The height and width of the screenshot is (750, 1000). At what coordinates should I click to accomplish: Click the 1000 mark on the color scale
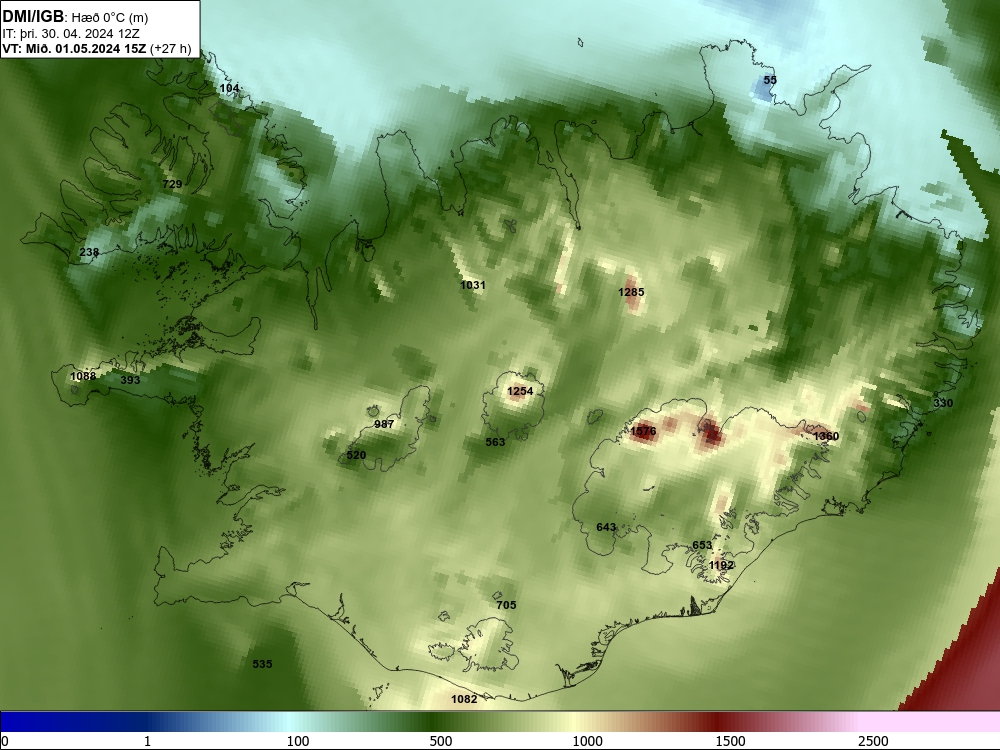[x=587, y=741]
